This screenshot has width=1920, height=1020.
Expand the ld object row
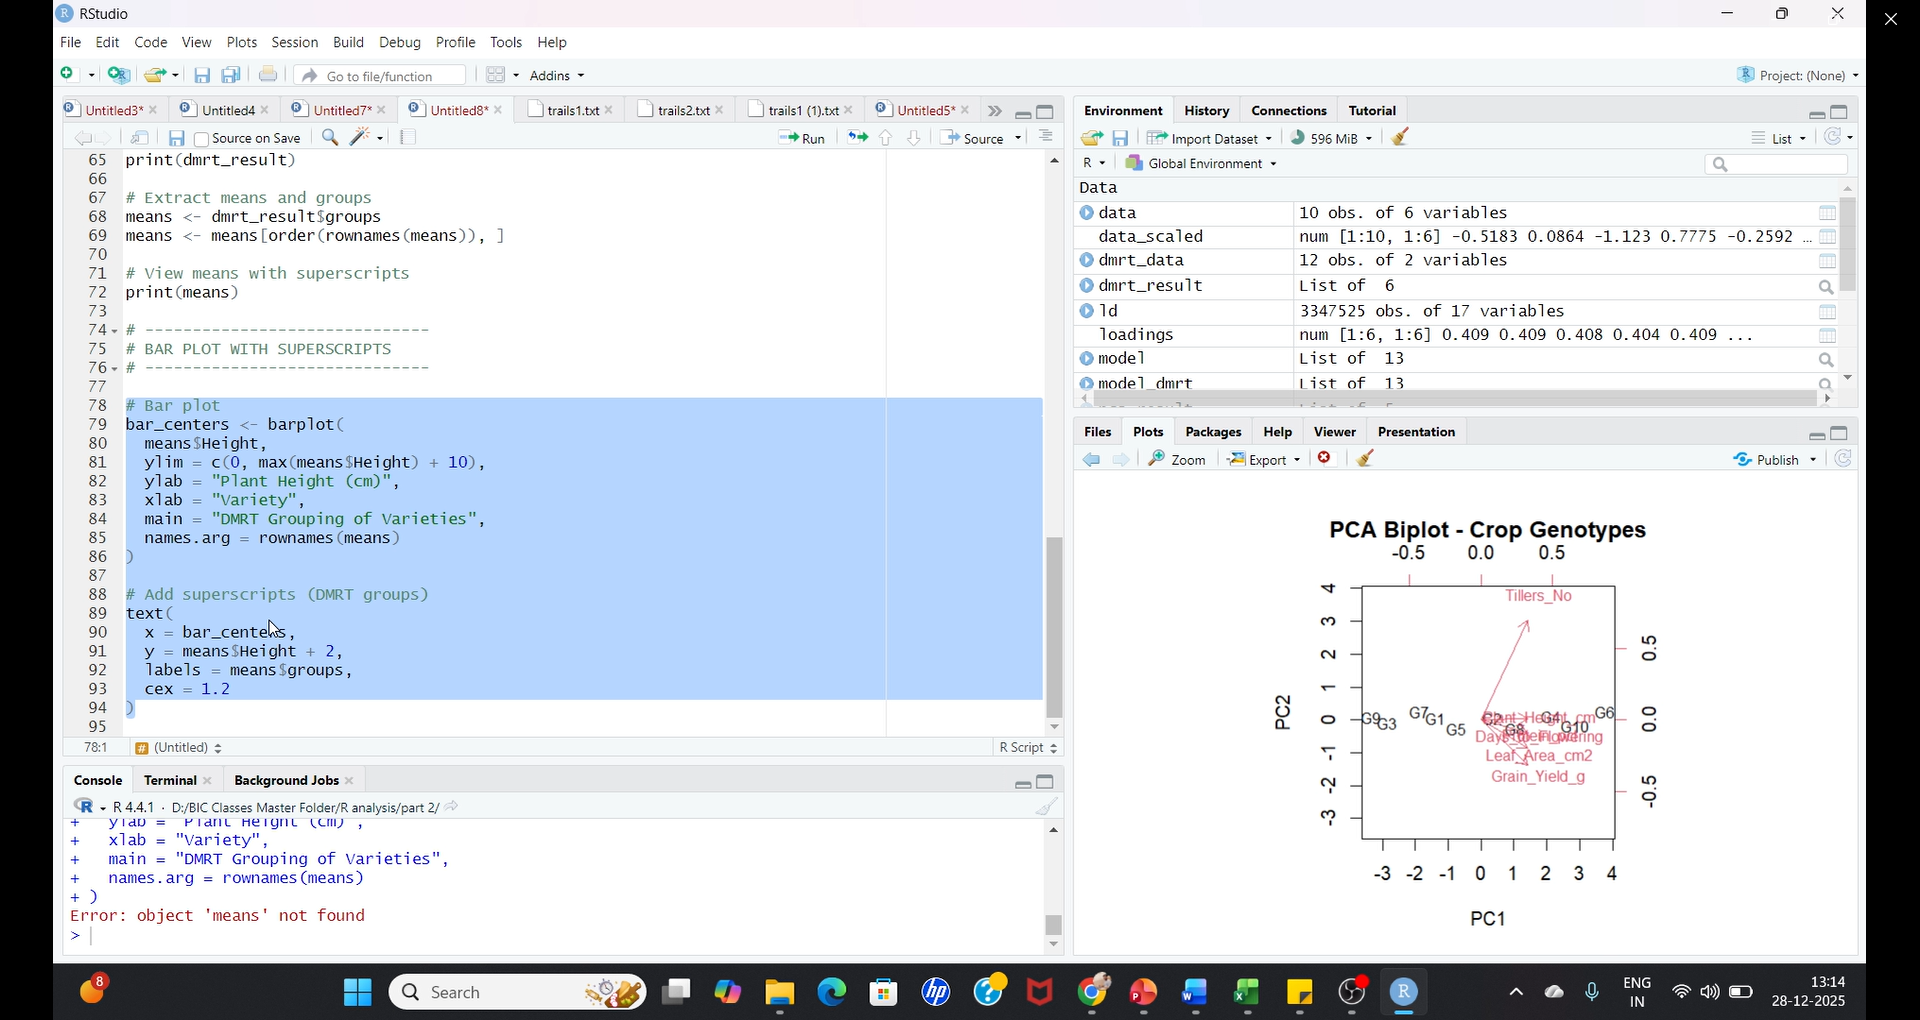click(1086, 312)
